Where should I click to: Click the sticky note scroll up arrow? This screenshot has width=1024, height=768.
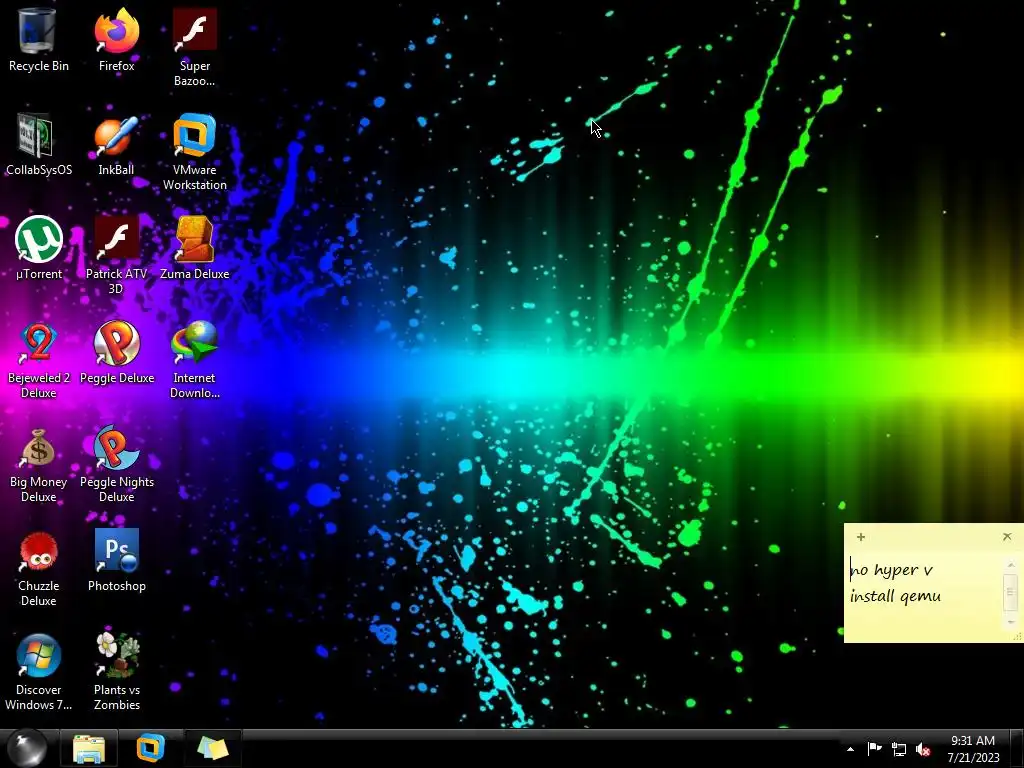1010,566
